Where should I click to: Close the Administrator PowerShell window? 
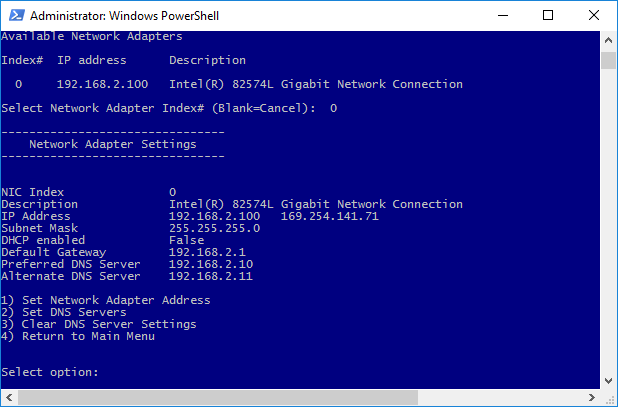pyautogui.click(x=594, y=15)
